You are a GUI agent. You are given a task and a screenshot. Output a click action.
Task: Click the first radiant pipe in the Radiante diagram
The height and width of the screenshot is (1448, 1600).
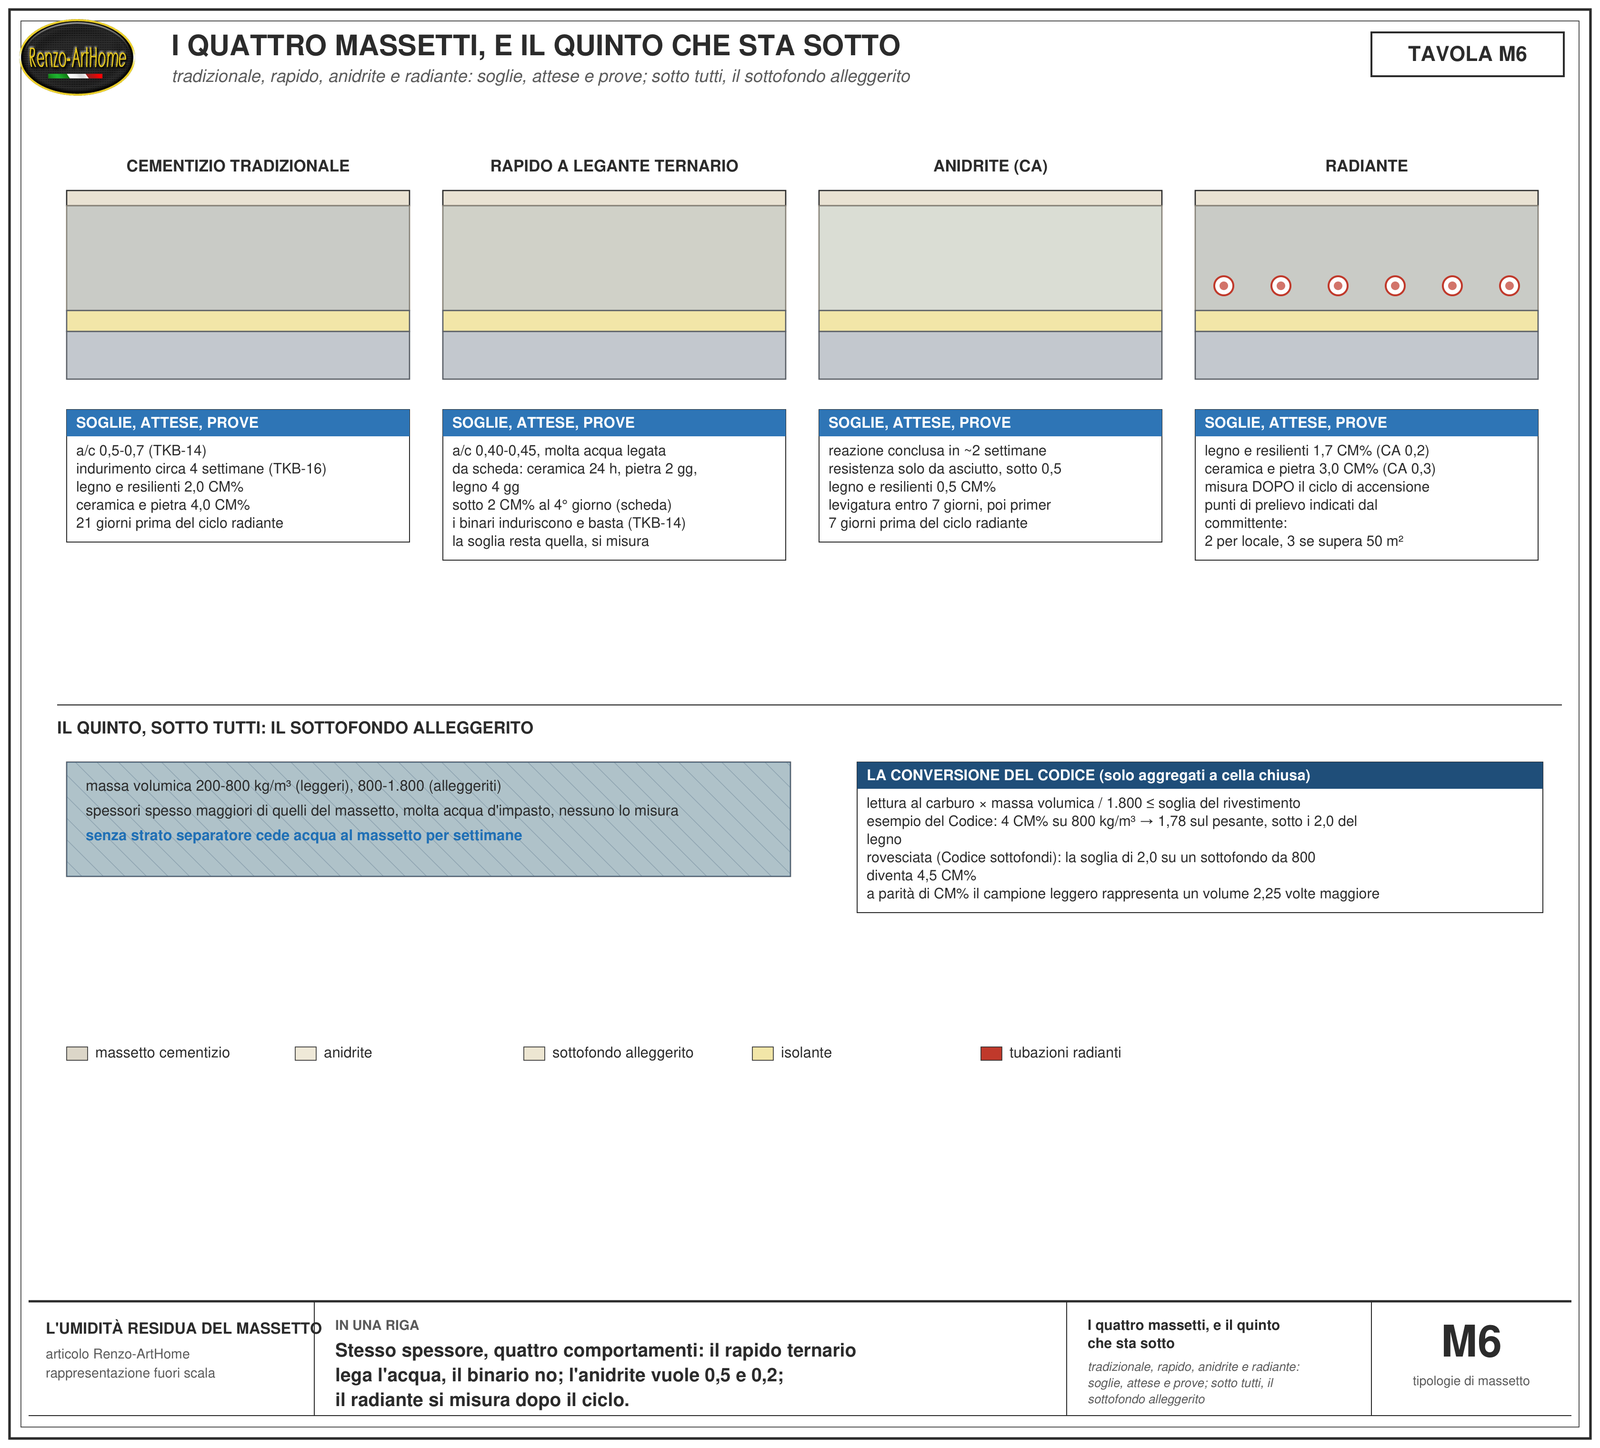[x=1224, y=286]
